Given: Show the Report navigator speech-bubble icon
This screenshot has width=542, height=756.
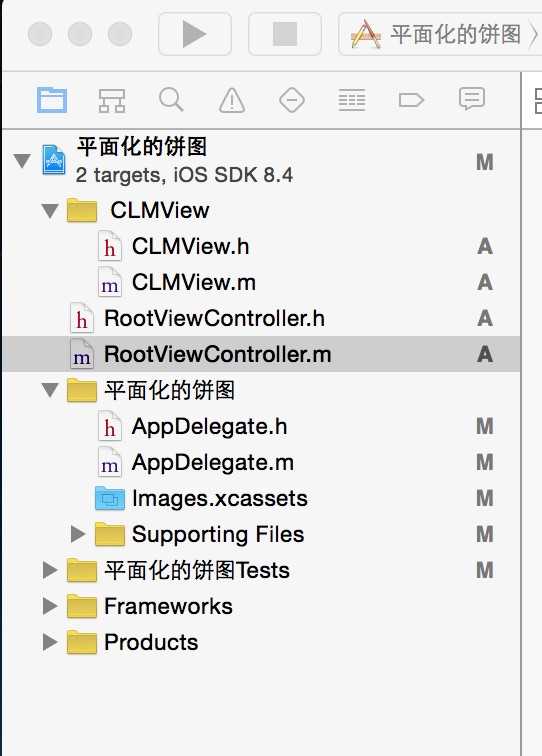Looking at the screenshot, I should point(472,99).
